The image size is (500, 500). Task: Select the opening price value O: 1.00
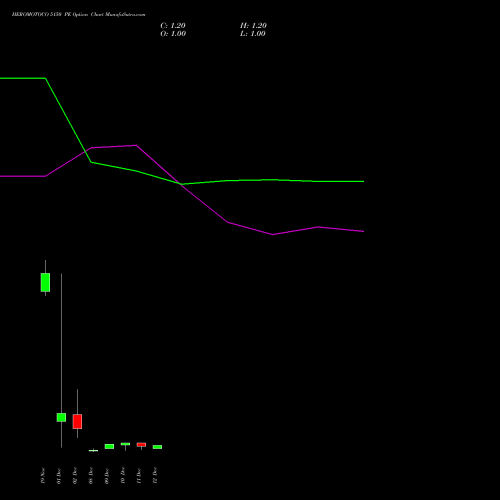pyautogui.click(x=173, y=34)
